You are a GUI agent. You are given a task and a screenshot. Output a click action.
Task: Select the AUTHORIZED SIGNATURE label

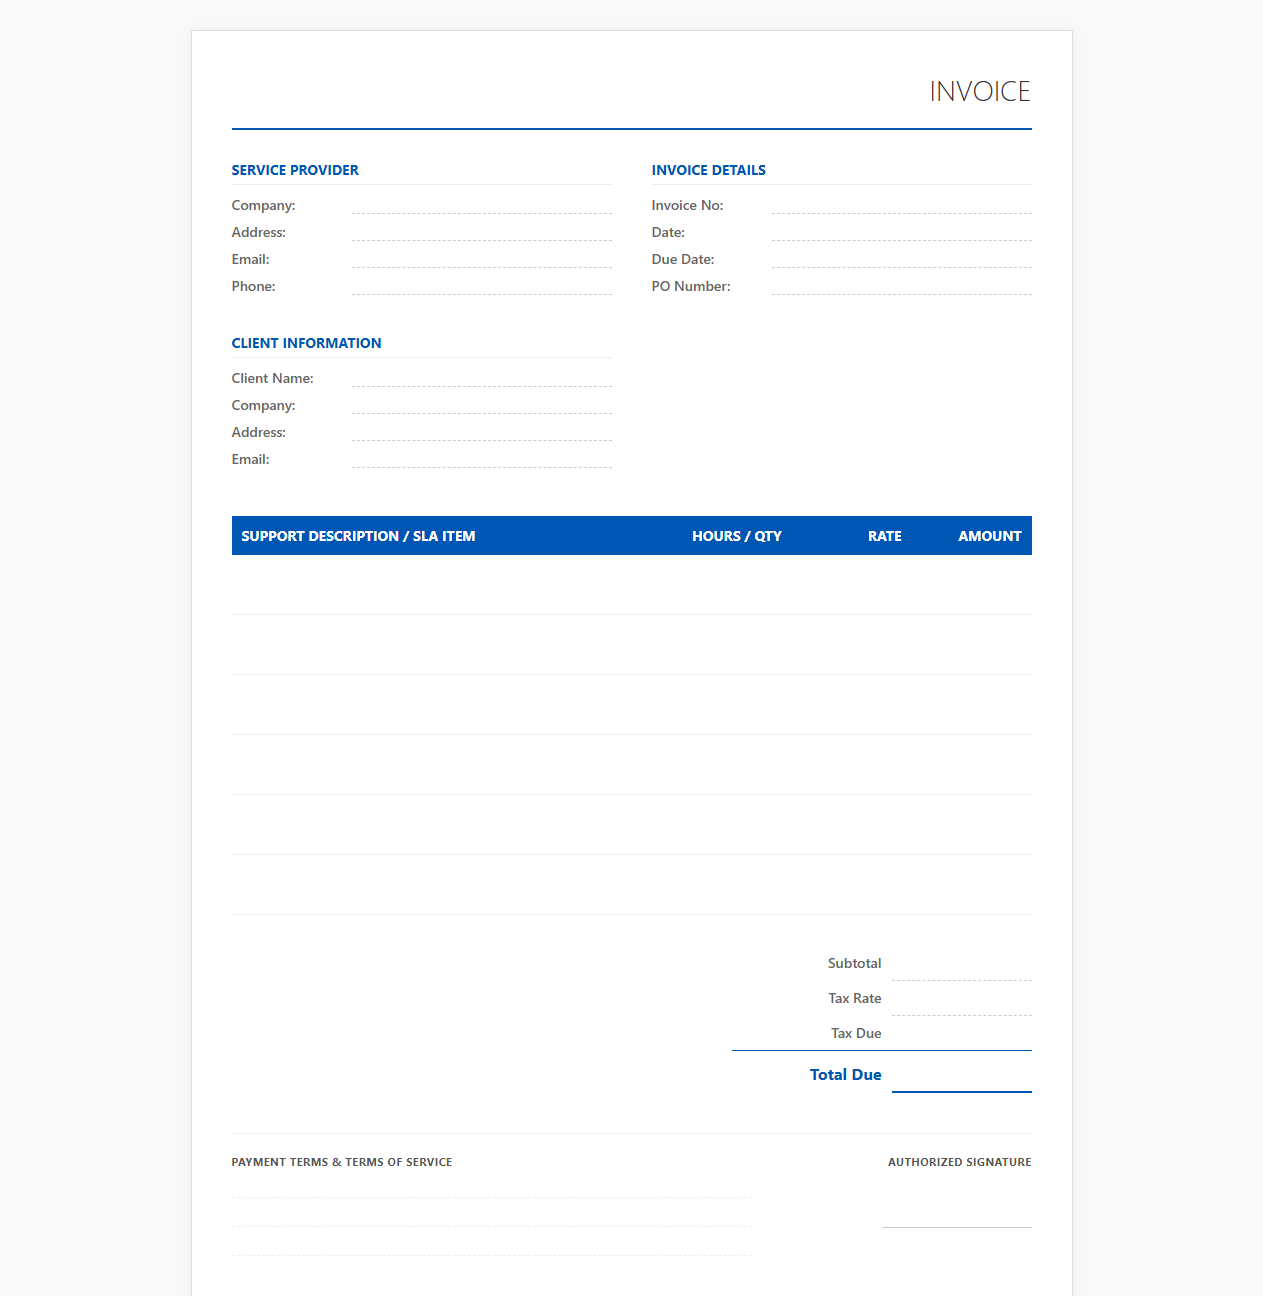960,1162
